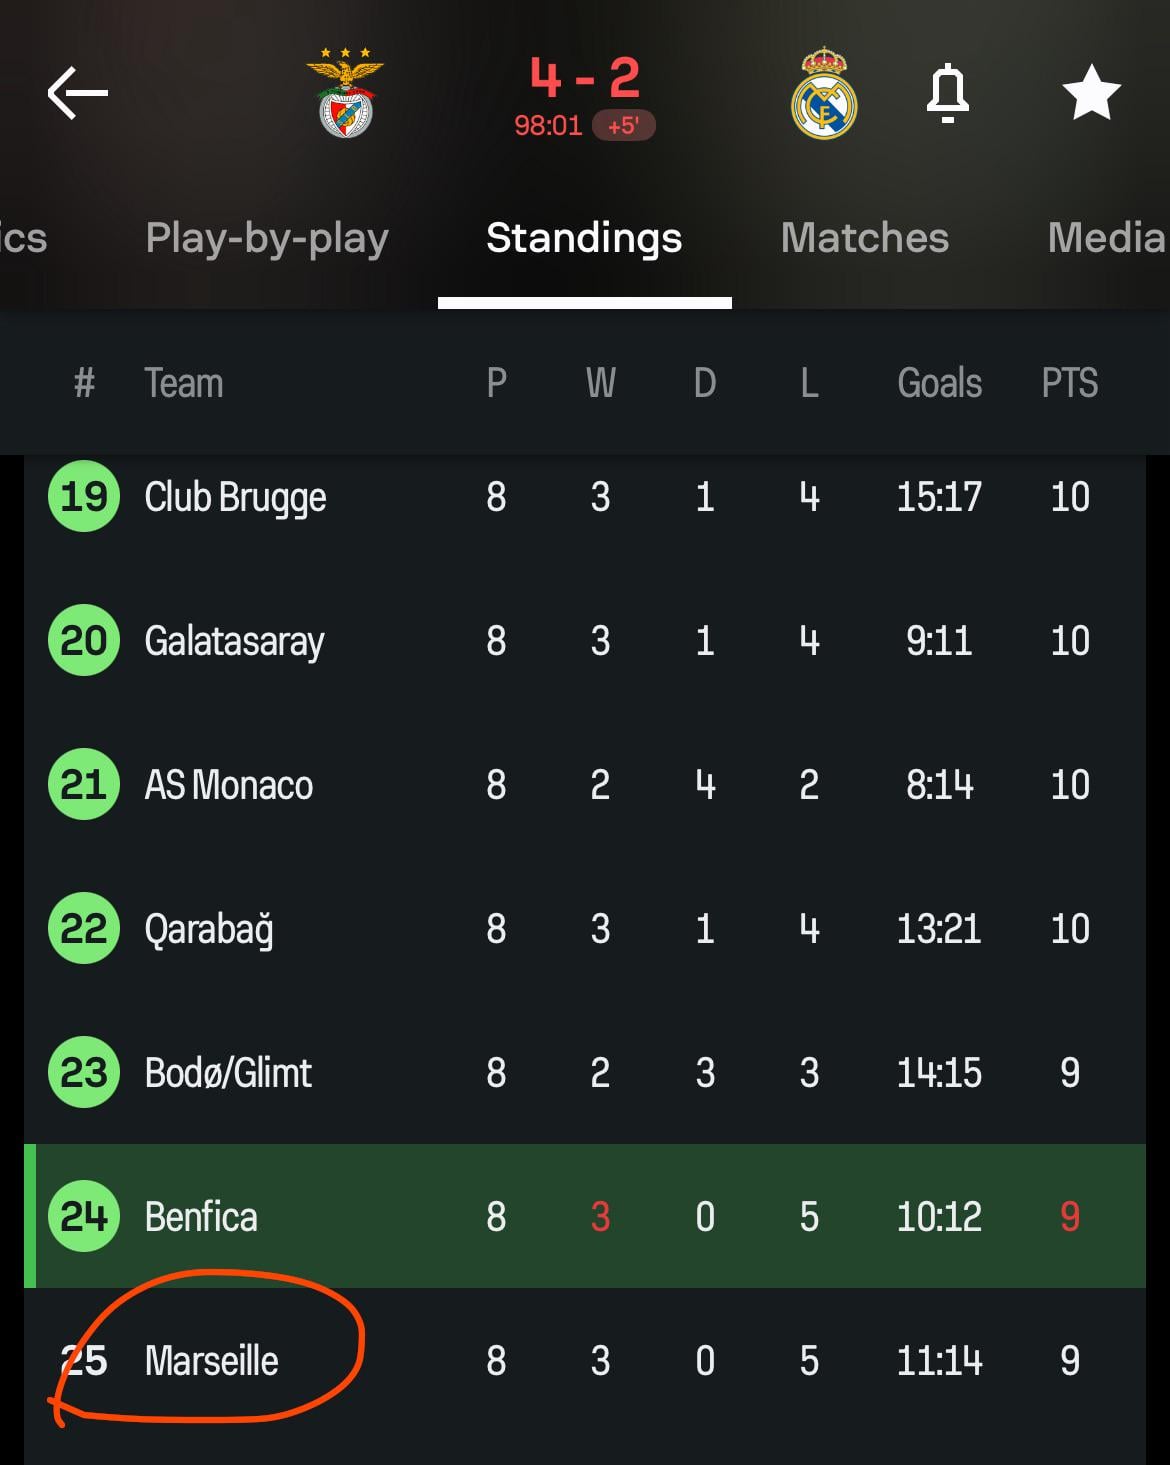Select the Standings tab
Image resolution: width=1170 pixels, height=1465 pixels.
point(584,238)
